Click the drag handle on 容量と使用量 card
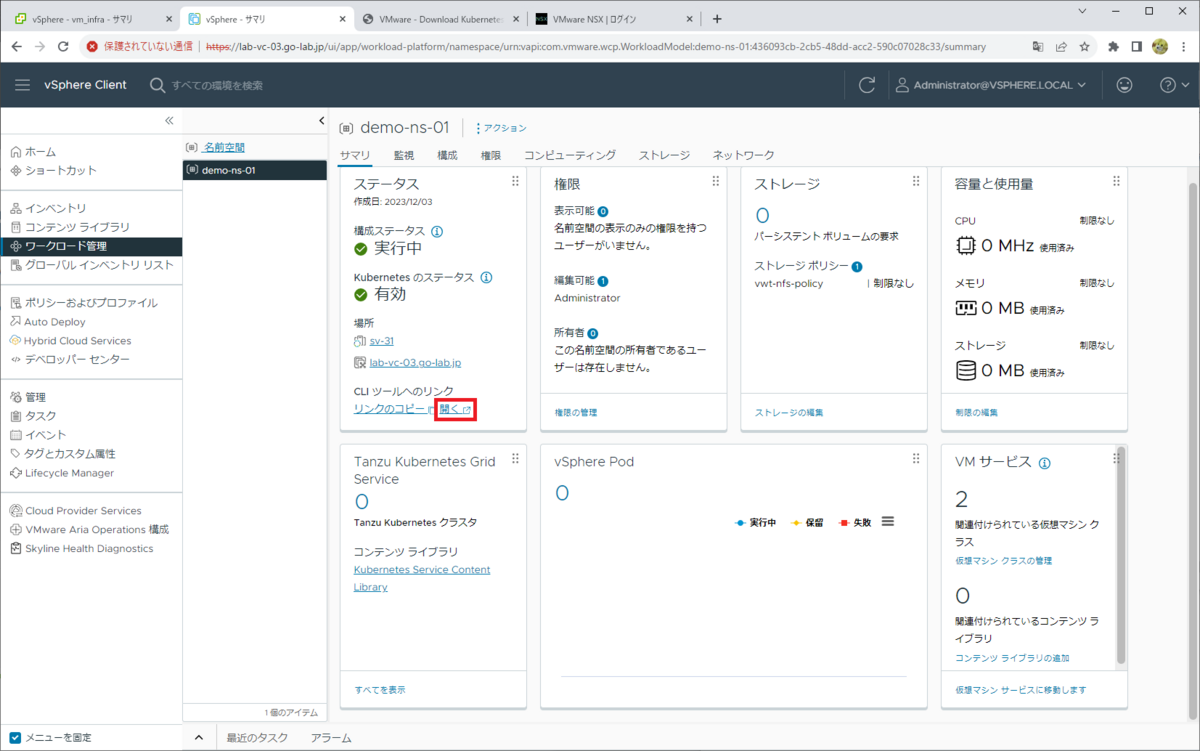Screen dimensions: 1200x751 [x=1115, y=181]
